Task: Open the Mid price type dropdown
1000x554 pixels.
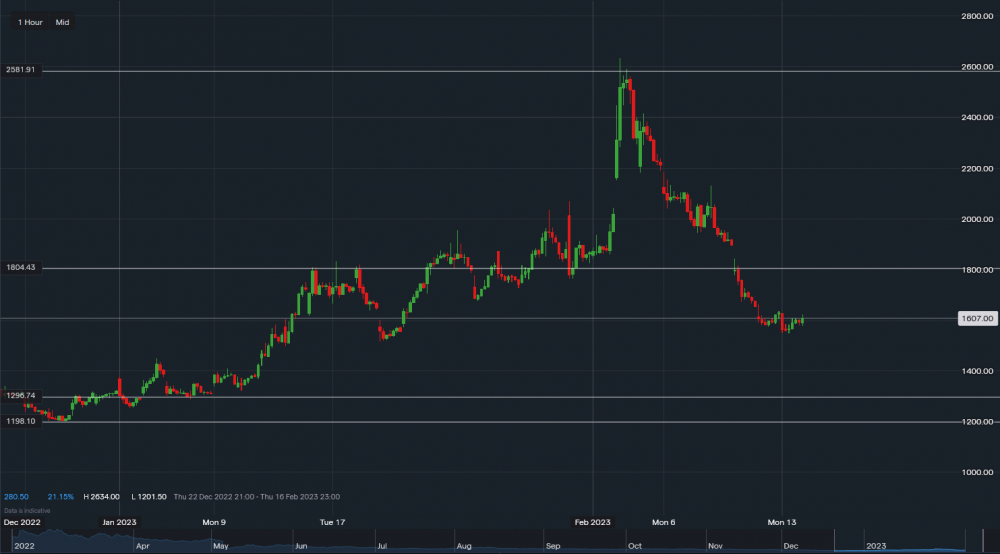Action: tap(62, 22)
